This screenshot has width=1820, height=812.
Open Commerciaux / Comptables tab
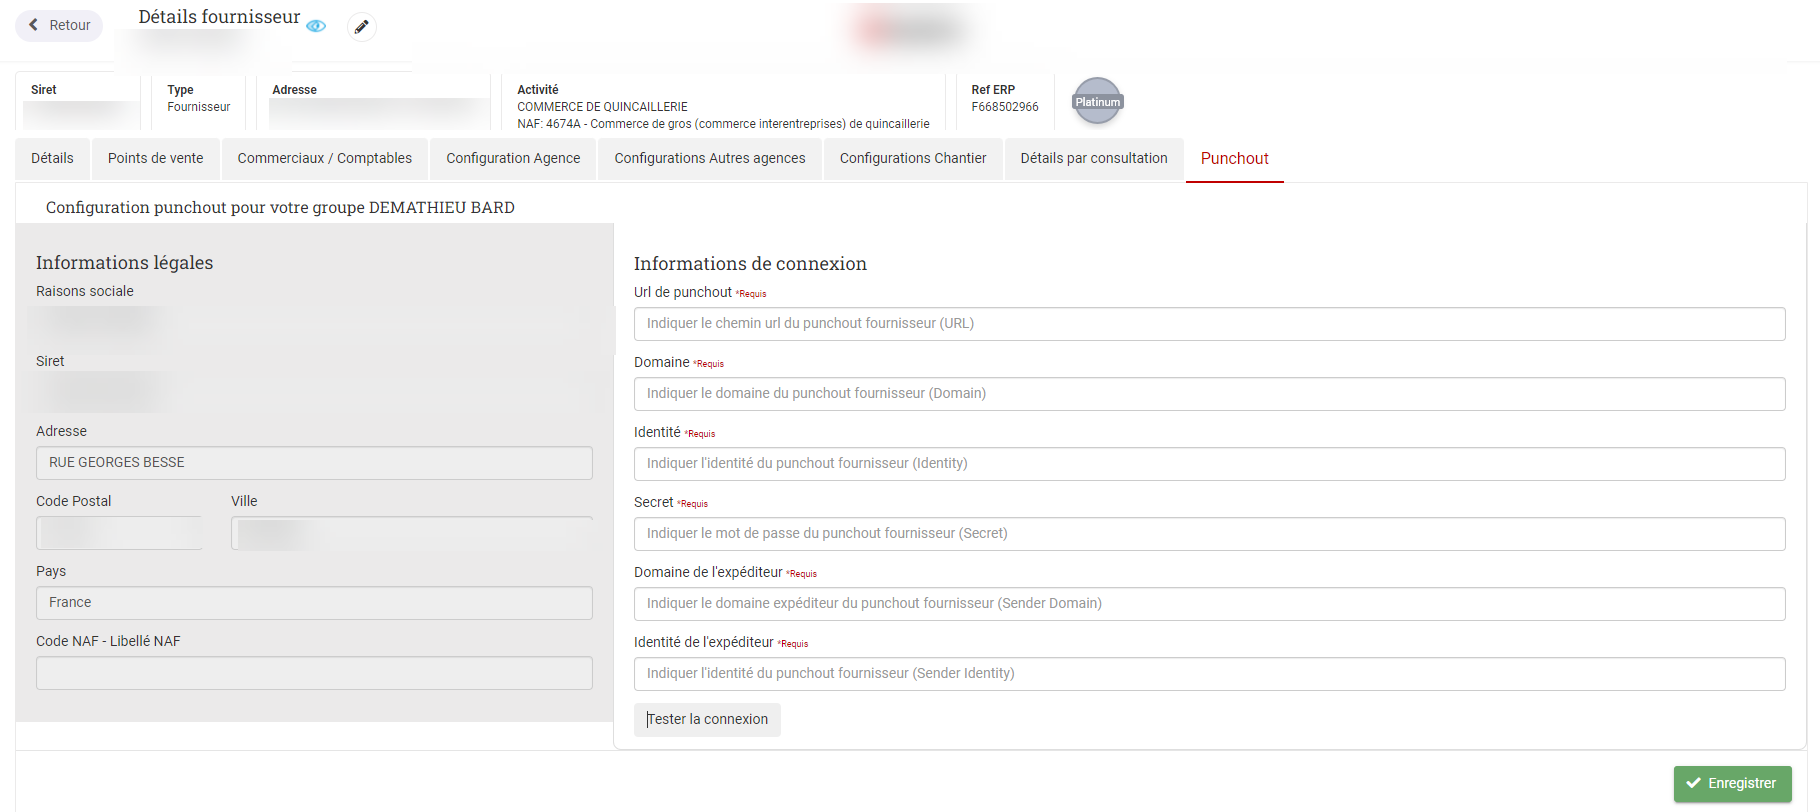pos(324,158)
